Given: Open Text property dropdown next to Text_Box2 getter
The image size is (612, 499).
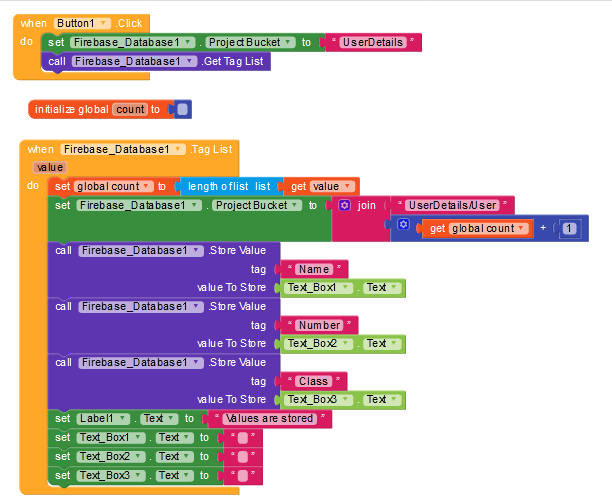Looking at the screenshot, I should pyautogui.click(x=382, y=344).
